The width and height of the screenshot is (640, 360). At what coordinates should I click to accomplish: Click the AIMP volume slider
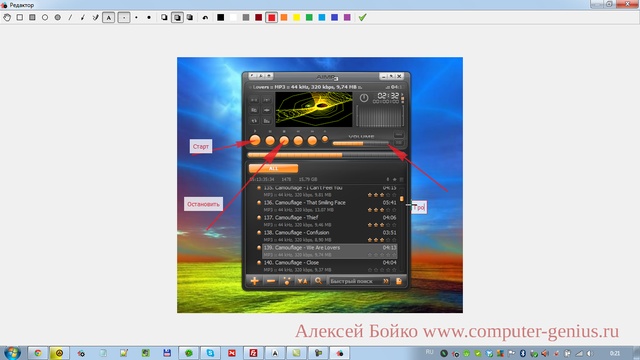(360, 144)
